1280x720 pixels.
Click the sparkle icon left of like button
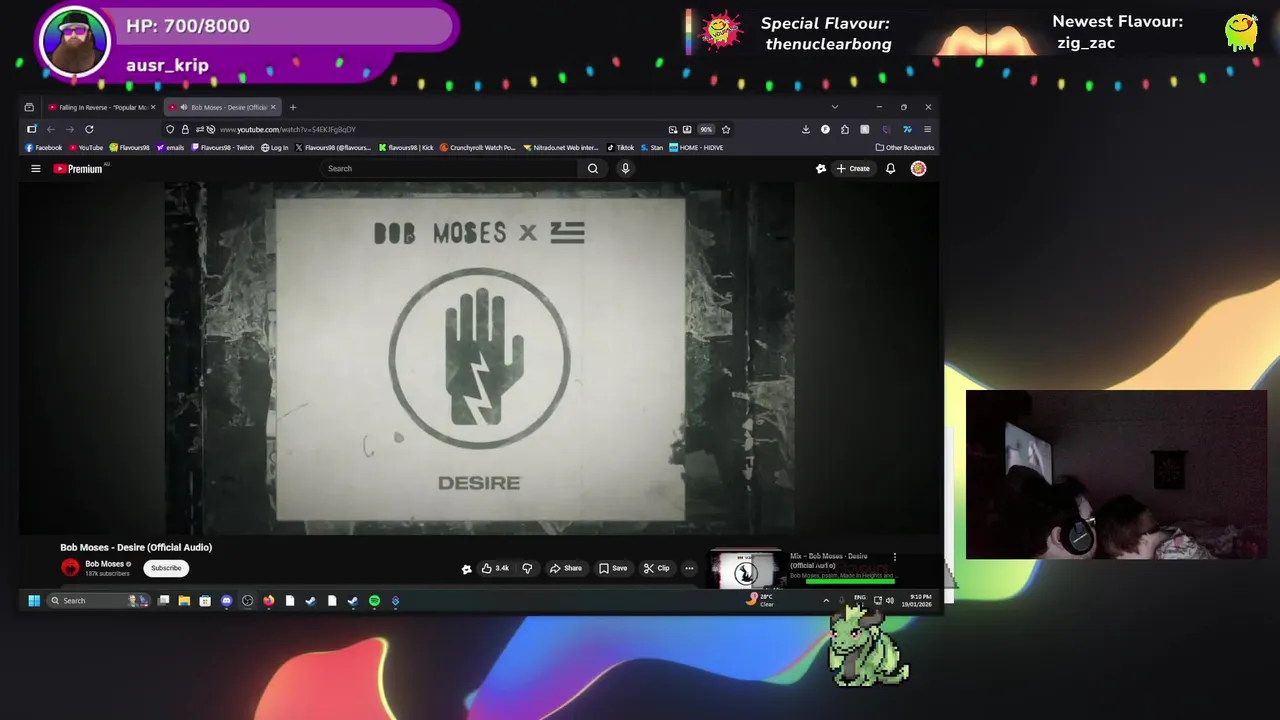pos(466,569)
